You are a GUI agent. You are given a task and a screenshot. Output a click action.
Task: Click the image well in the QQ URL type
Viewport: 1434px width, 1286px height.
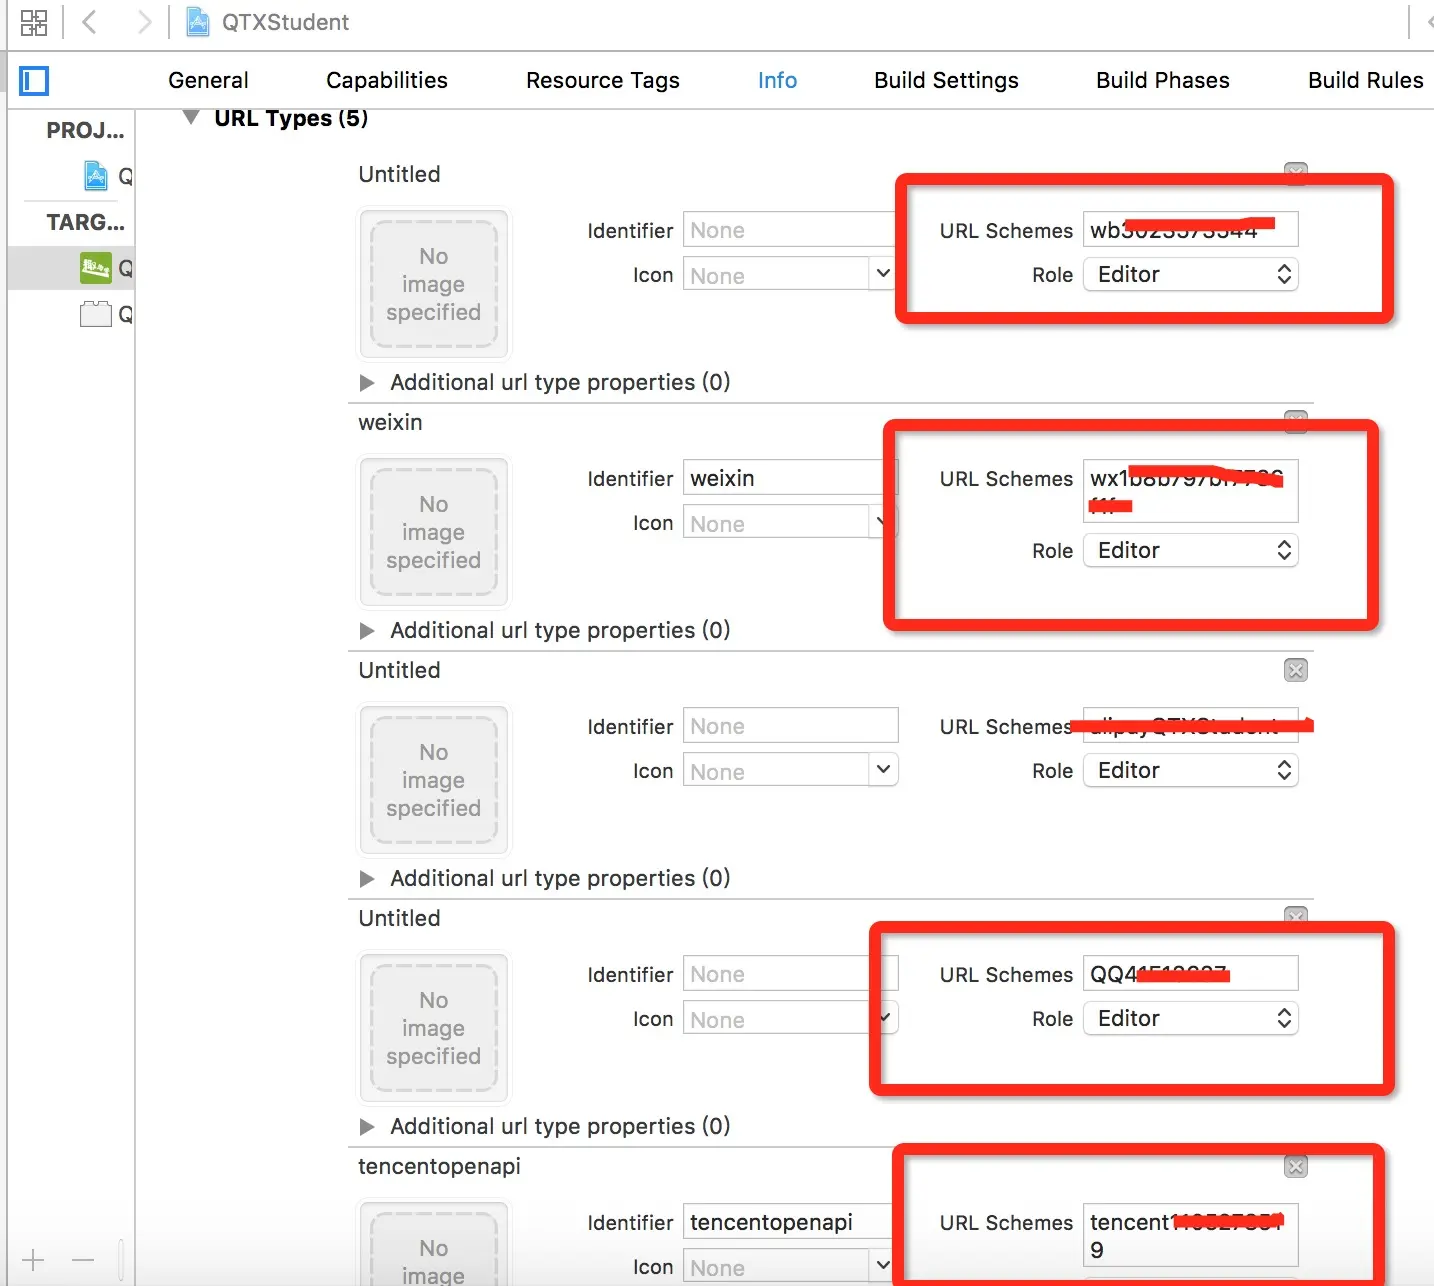coord(434,1028)
